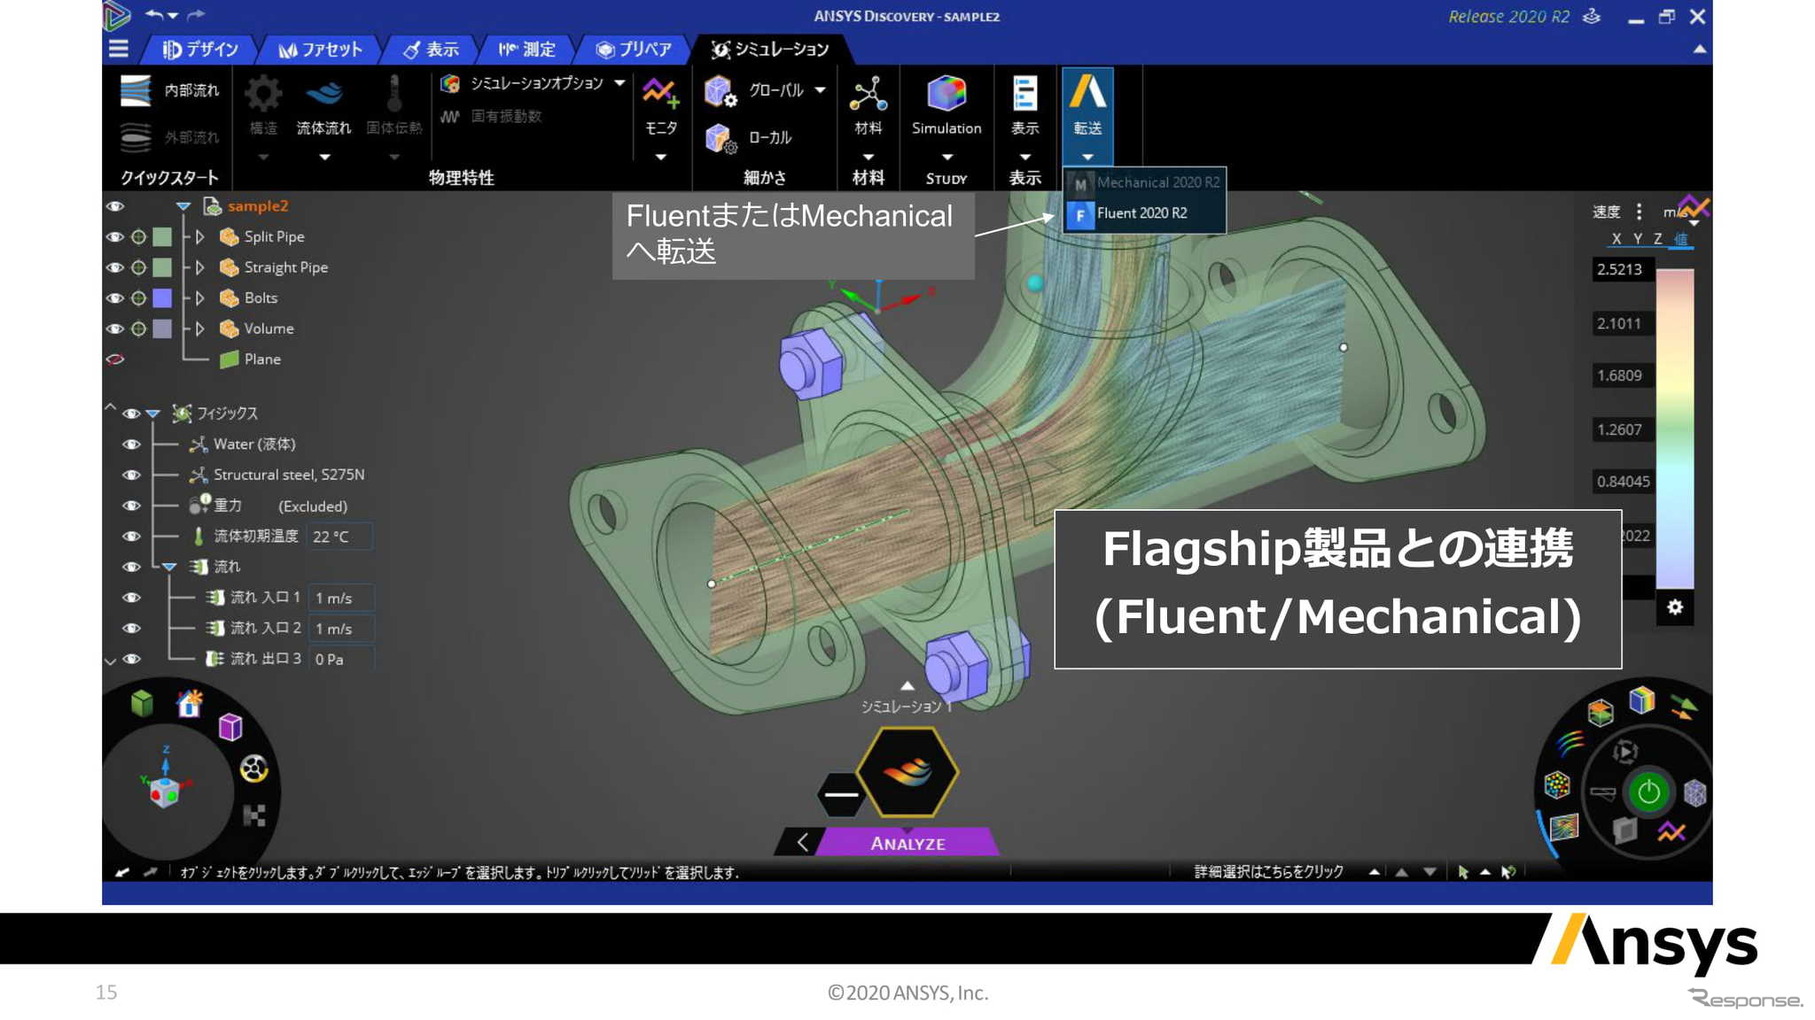This screenshot has height=1020, width=1815.
Task: Hide the Split Pipe component
Action: [x=115, y=237]
